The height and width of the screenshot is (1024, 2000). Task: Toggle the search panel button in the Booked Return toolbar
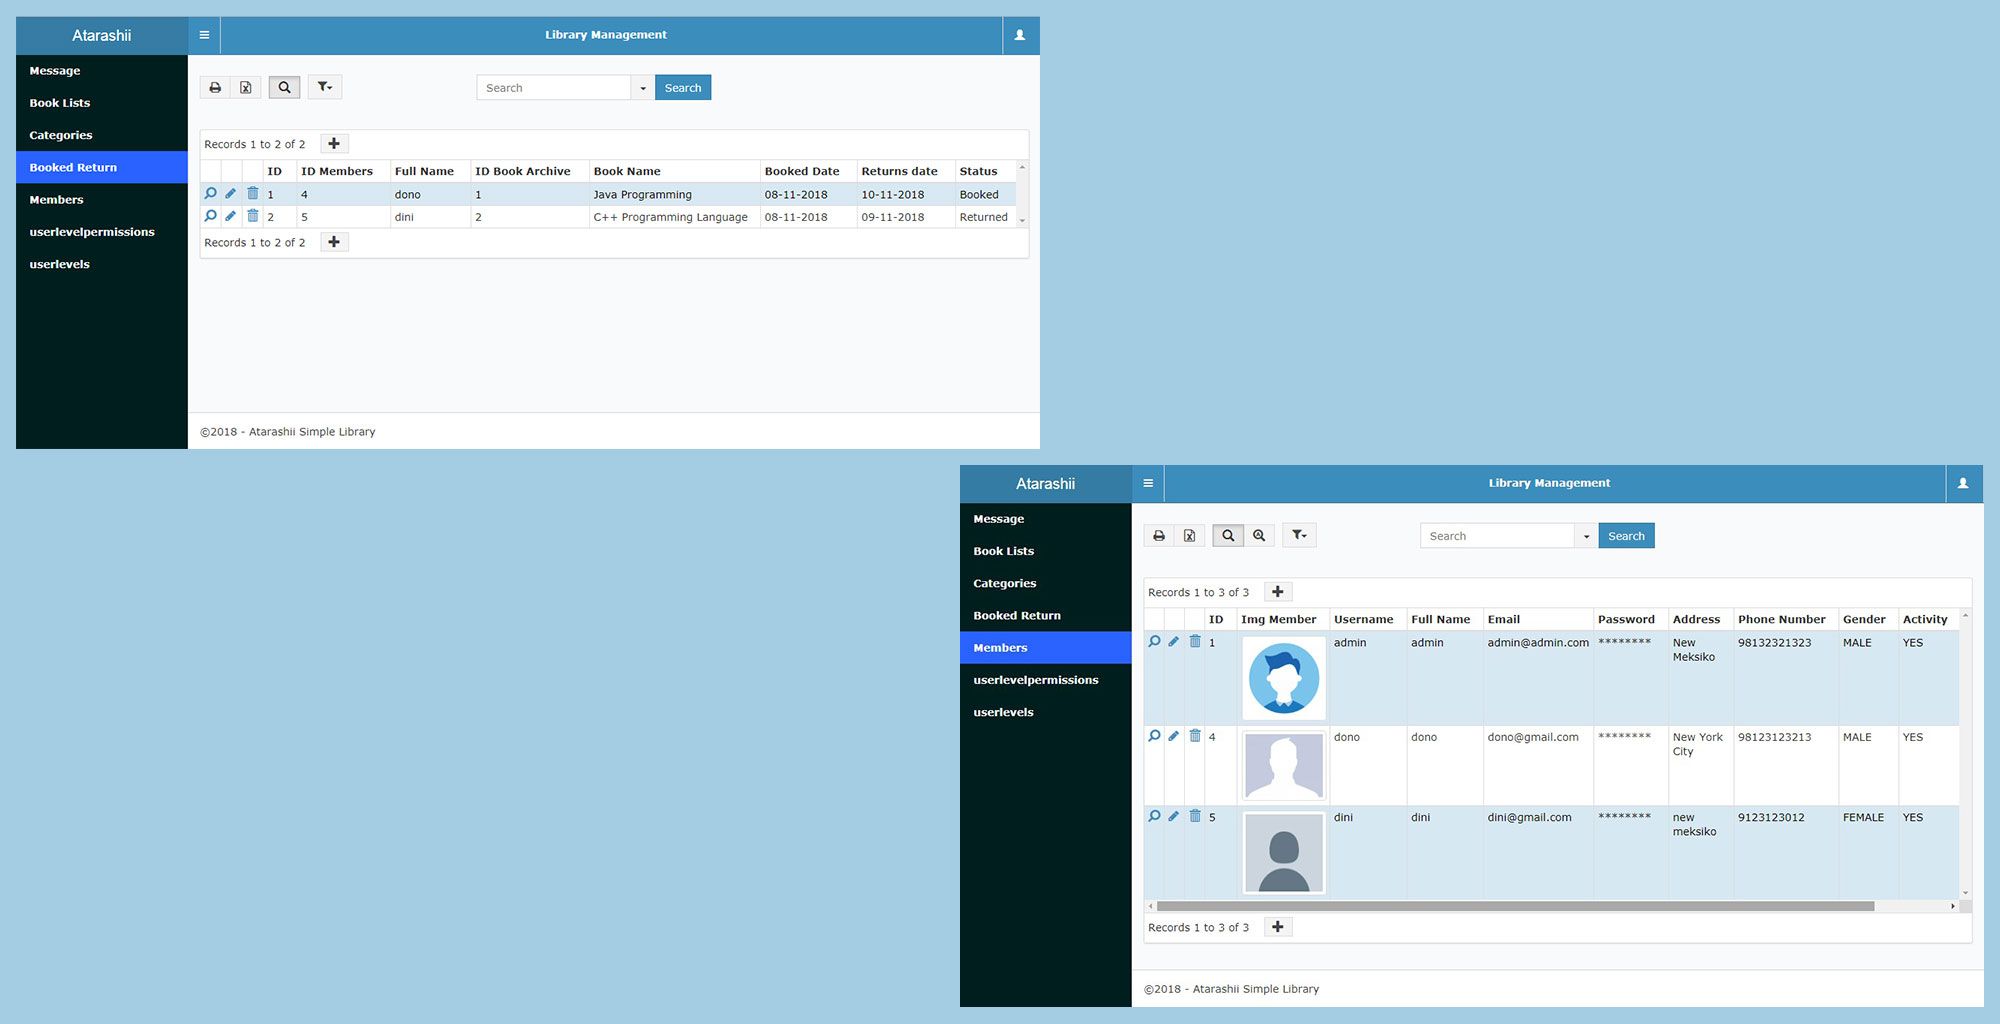coord(284,88)
